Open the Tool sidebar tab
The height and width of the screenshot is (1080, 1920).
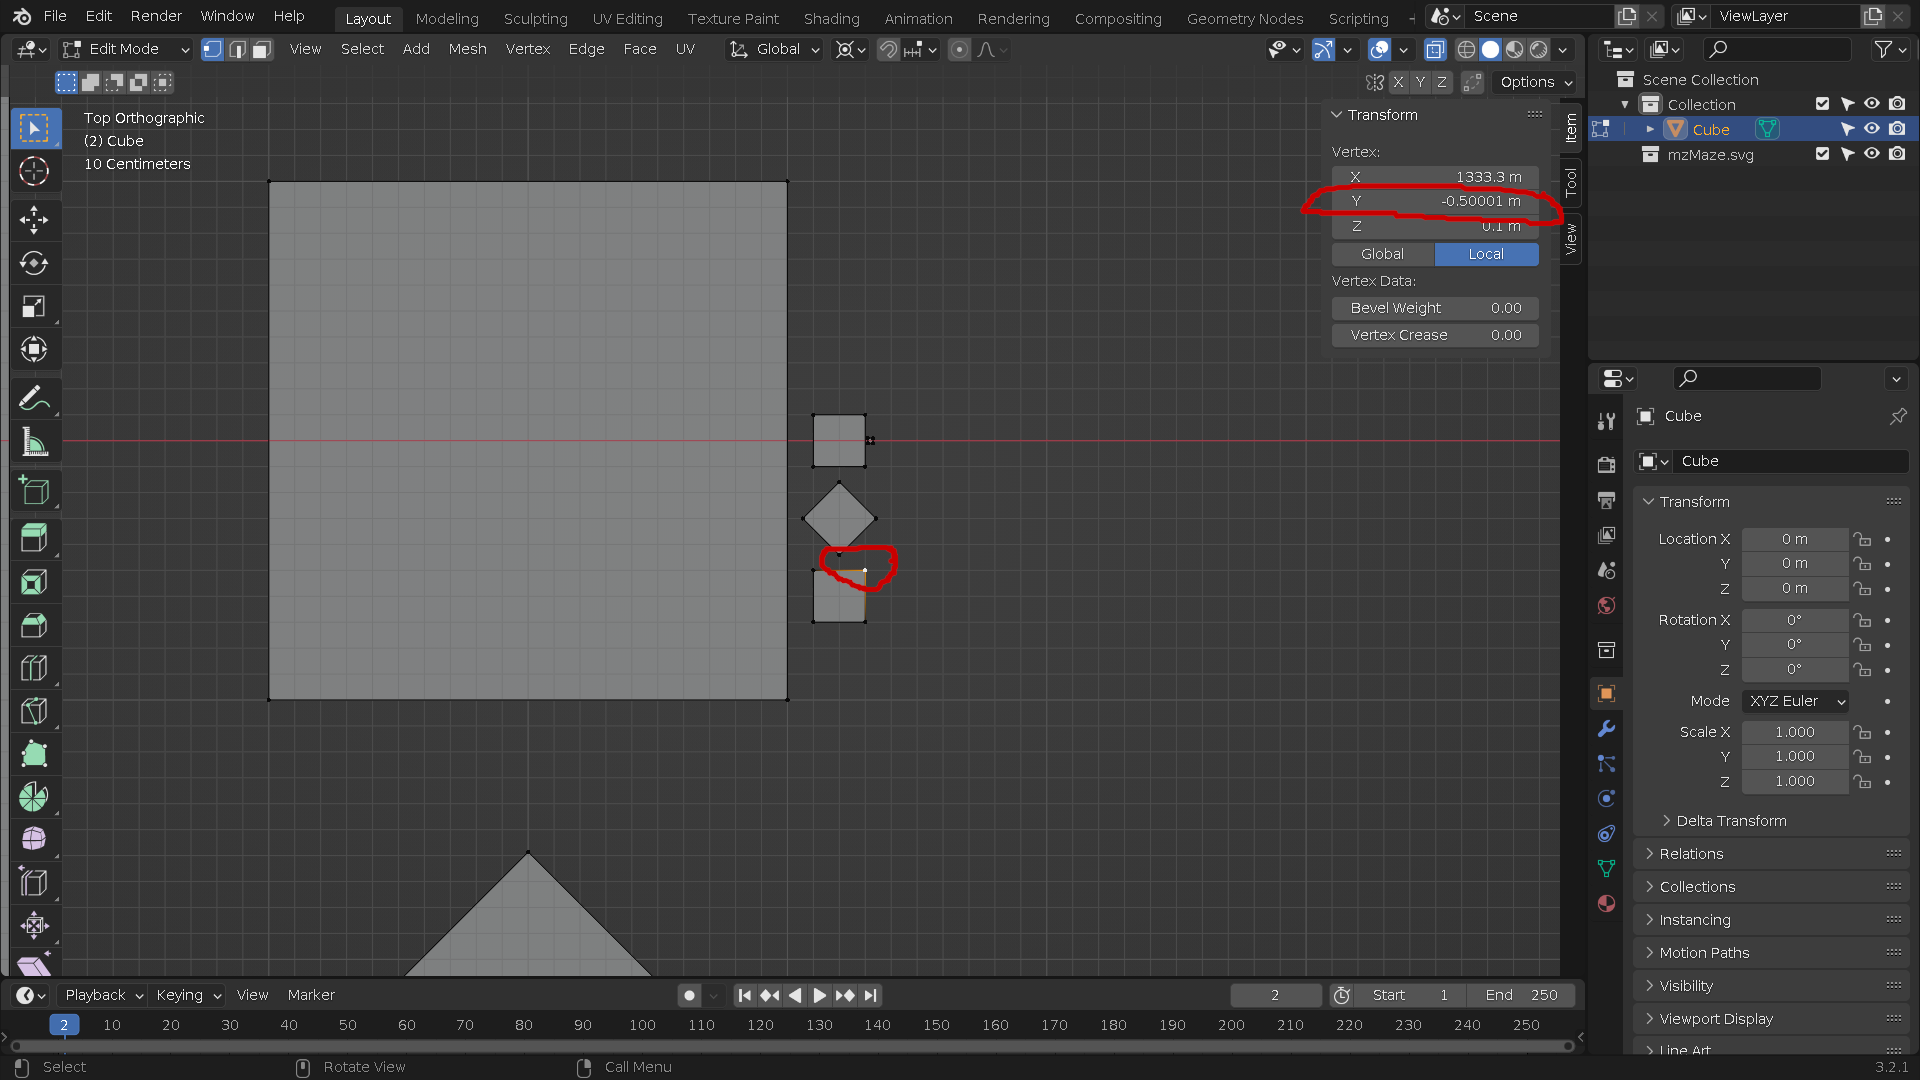[x=1571, y=182]
